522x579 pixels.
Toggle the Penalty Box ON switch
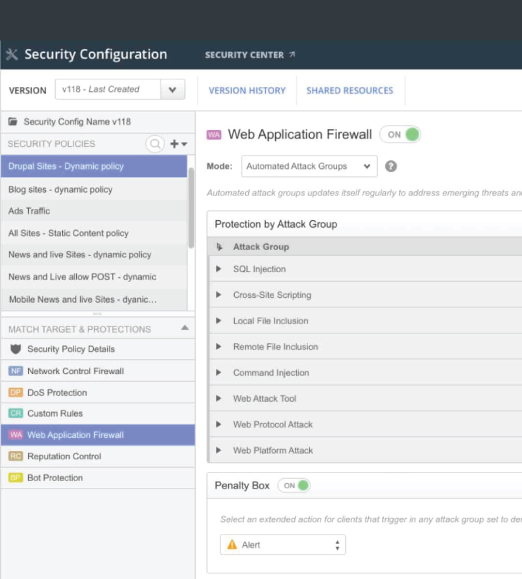294,485
